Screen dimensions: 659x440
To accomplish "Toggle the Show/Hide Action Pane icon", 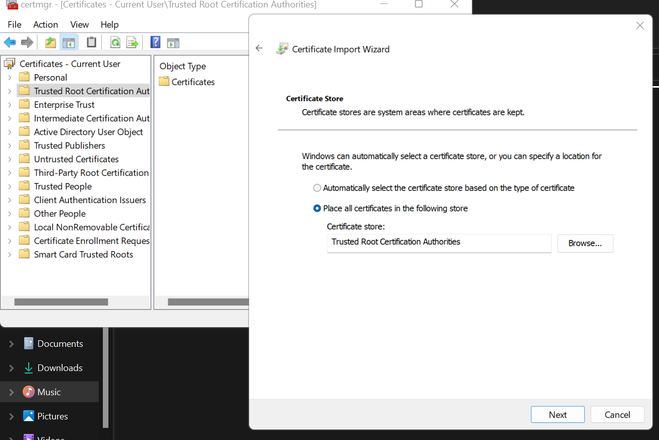I will (x=173, y=42).
